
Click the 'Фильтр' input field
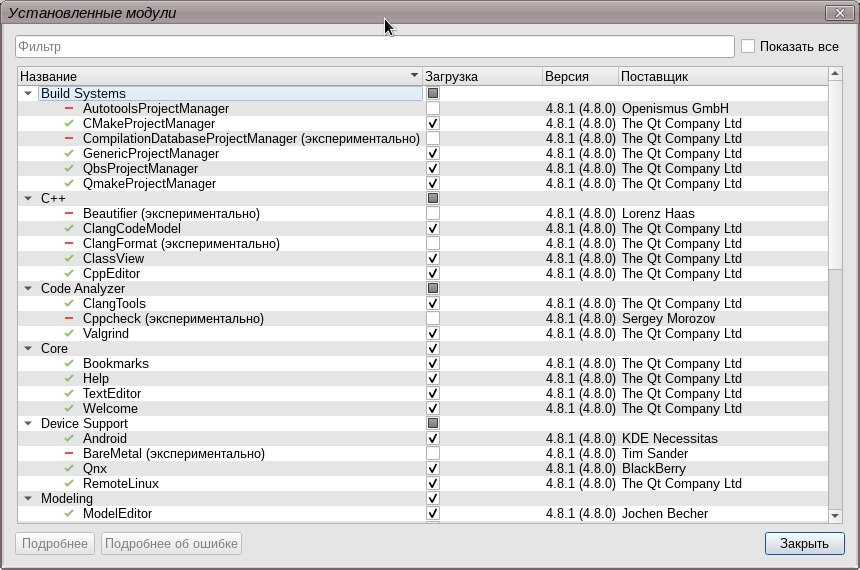coord(375,47)
